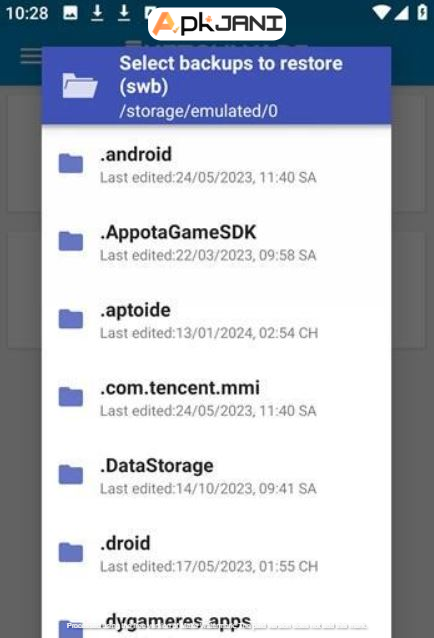Image resolution: width=434 pixels, height=638 pixels.
Task: Open the hamburger menu behind dialog
Action: pos(31,56)
